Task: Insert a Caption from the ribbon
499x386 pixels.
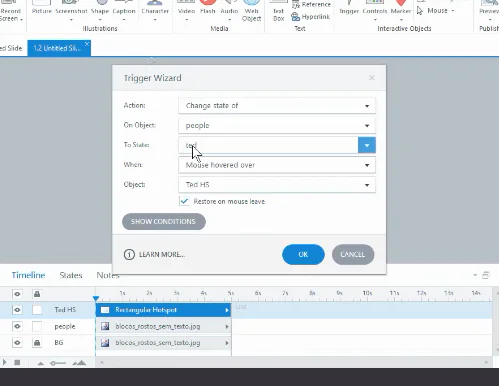Action: click(x=124, y=11)
